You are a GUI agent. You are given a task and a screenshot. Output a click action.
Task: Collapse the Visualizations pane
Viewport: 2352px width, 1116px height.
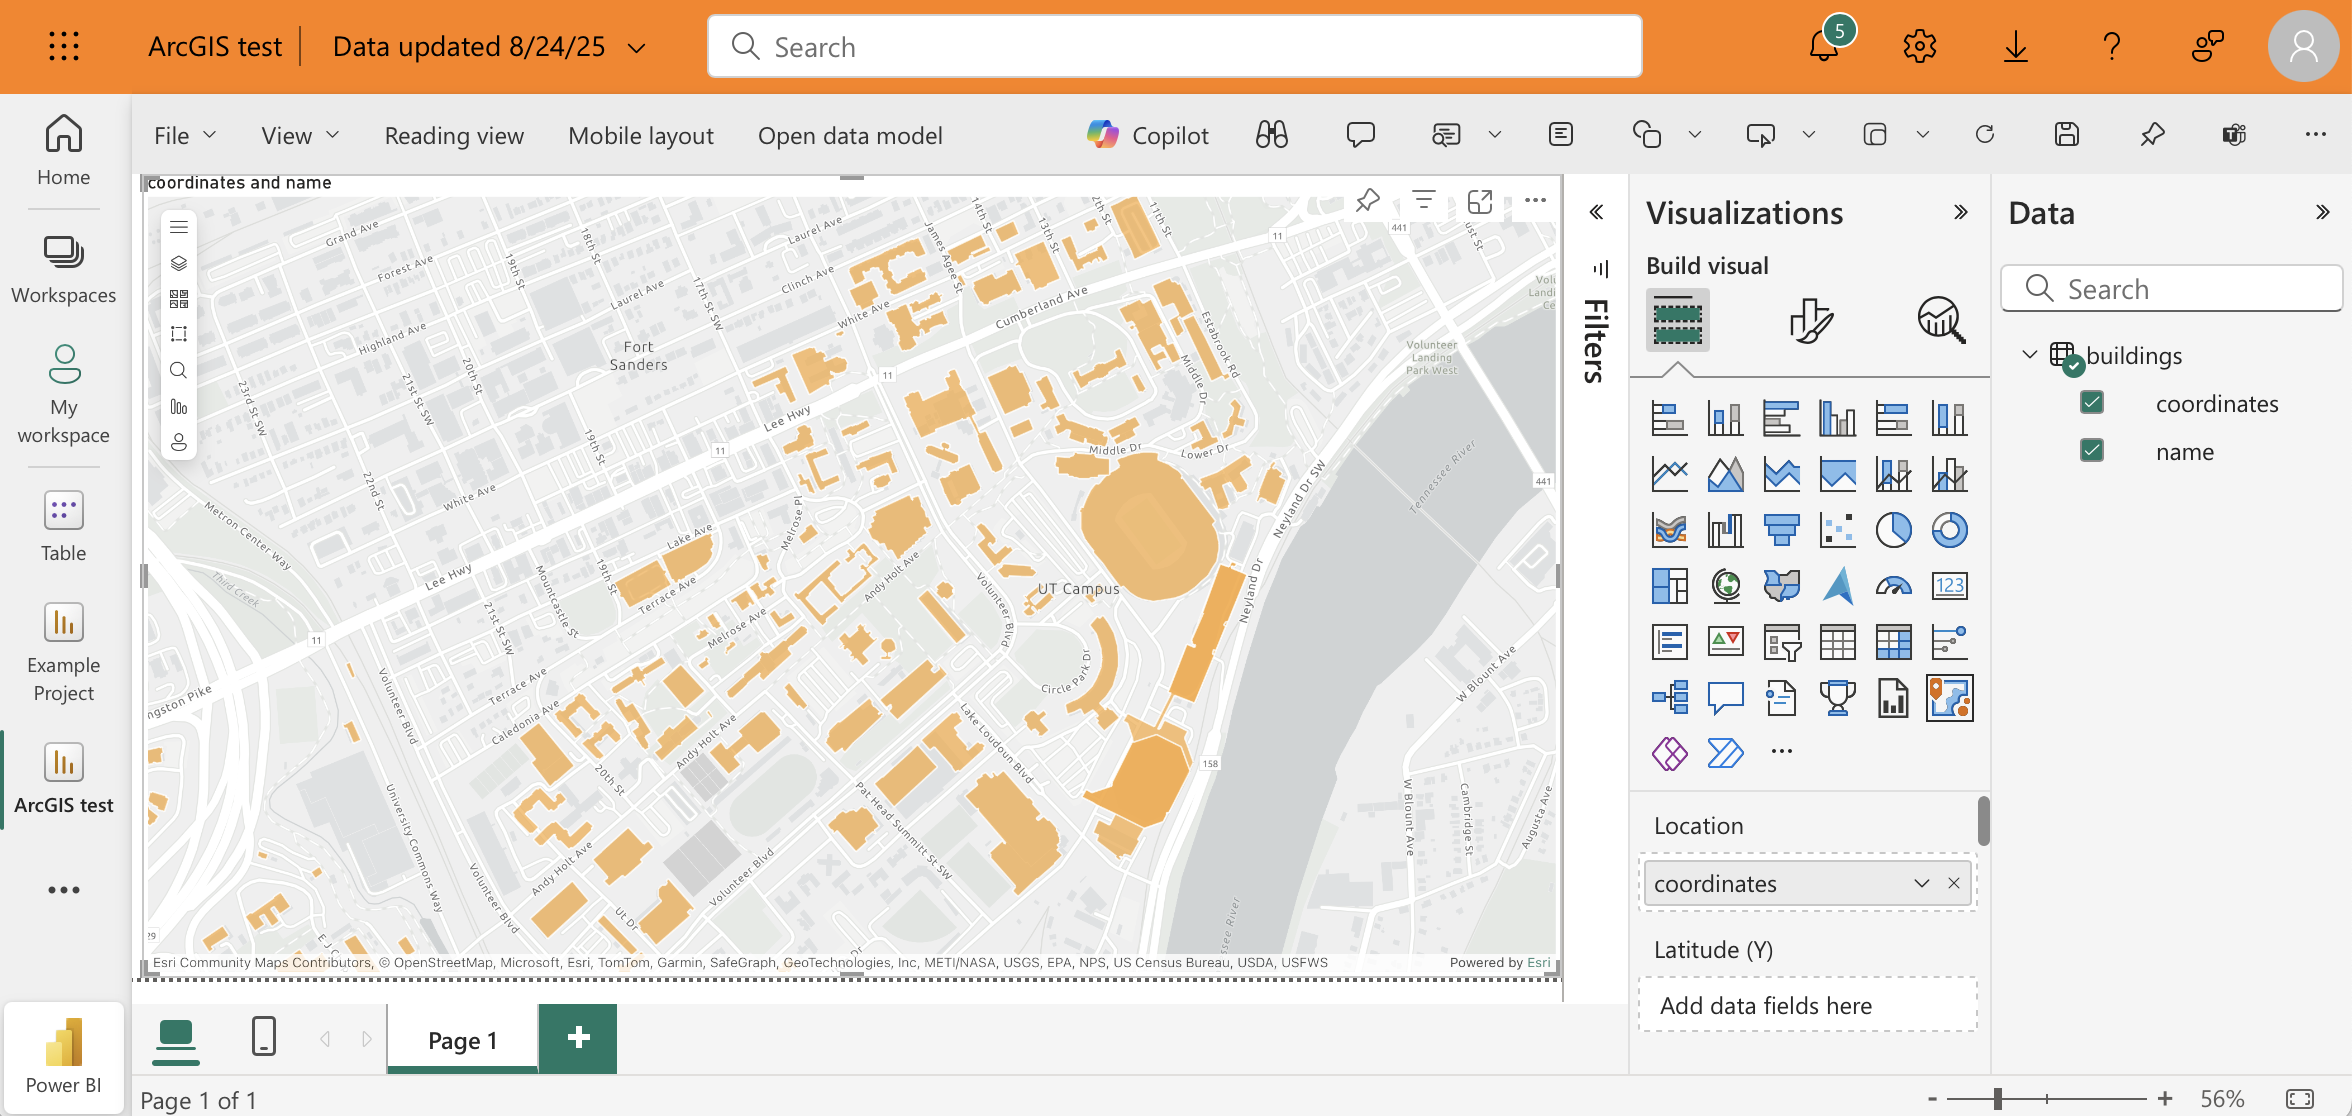click(1960, 212)
